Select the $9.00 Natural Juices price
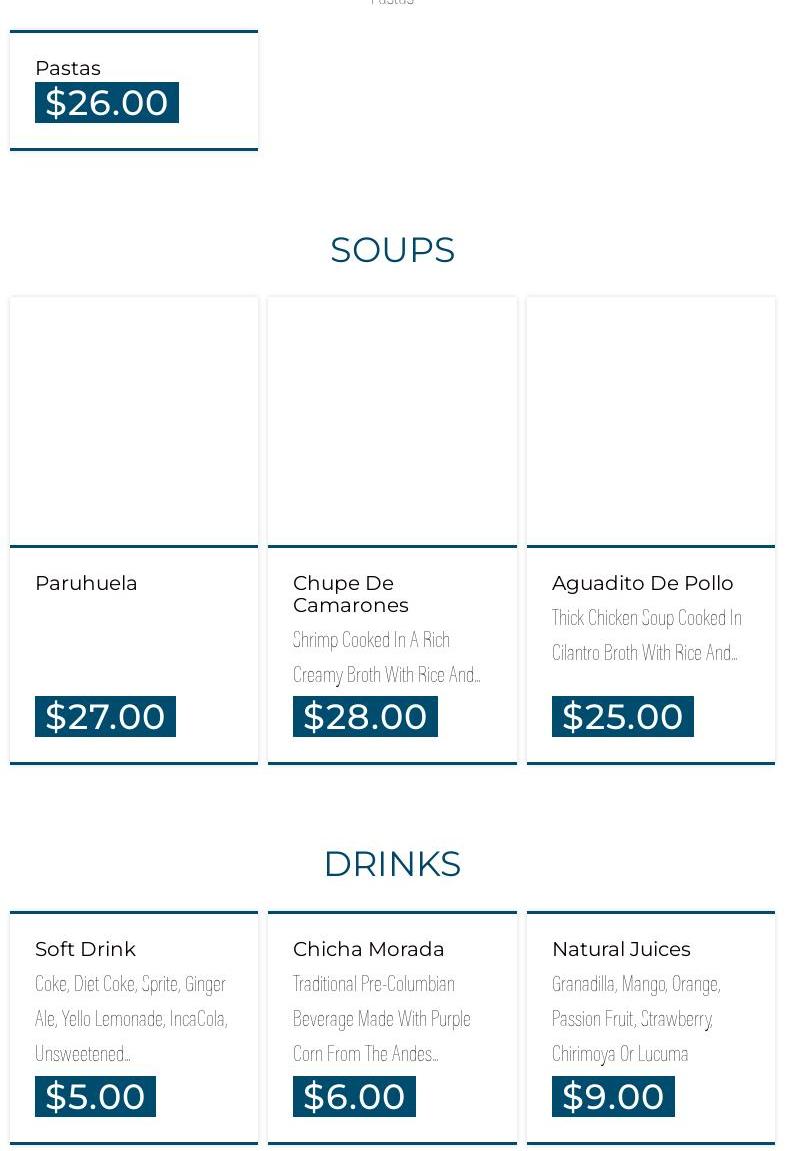Image resolution: width=785 pixels, height=1151 pixels. point(613,1096)
